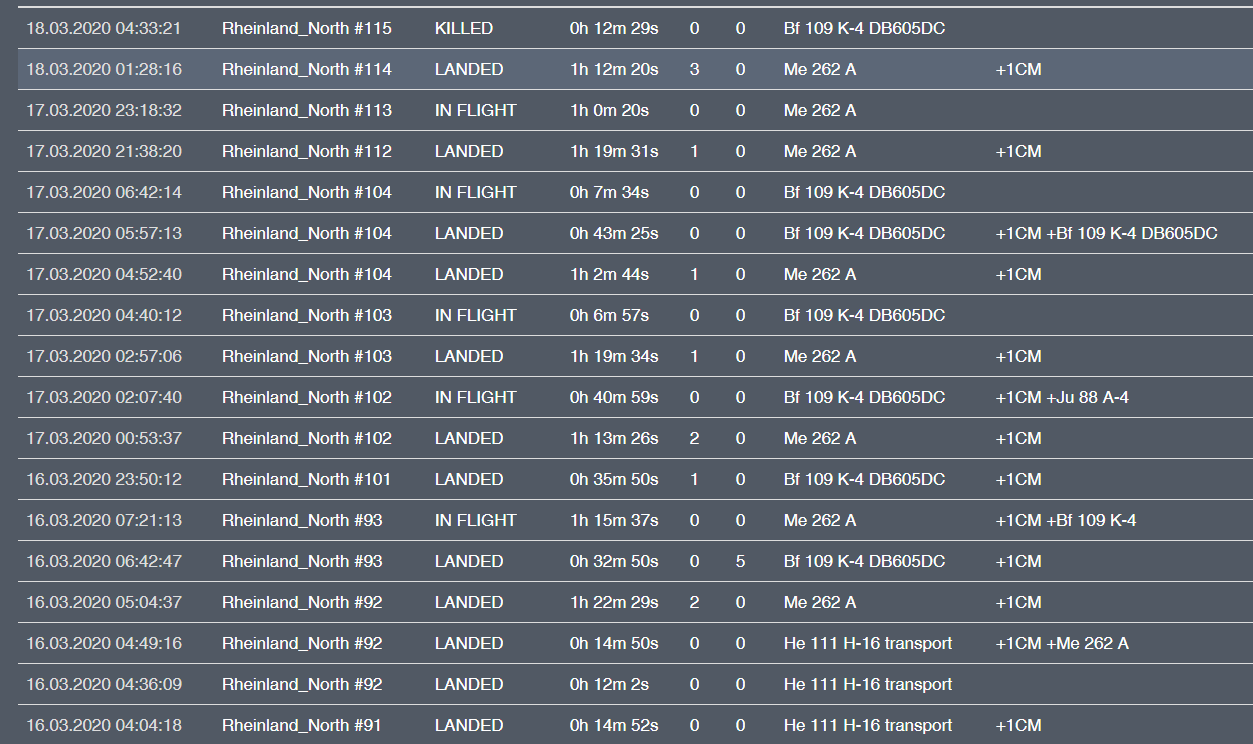Click the '+1CM +Me 262 A' reward text
Image resolution: width=1253 pixels, height=744 pixels.
[x=1062, y=644]
